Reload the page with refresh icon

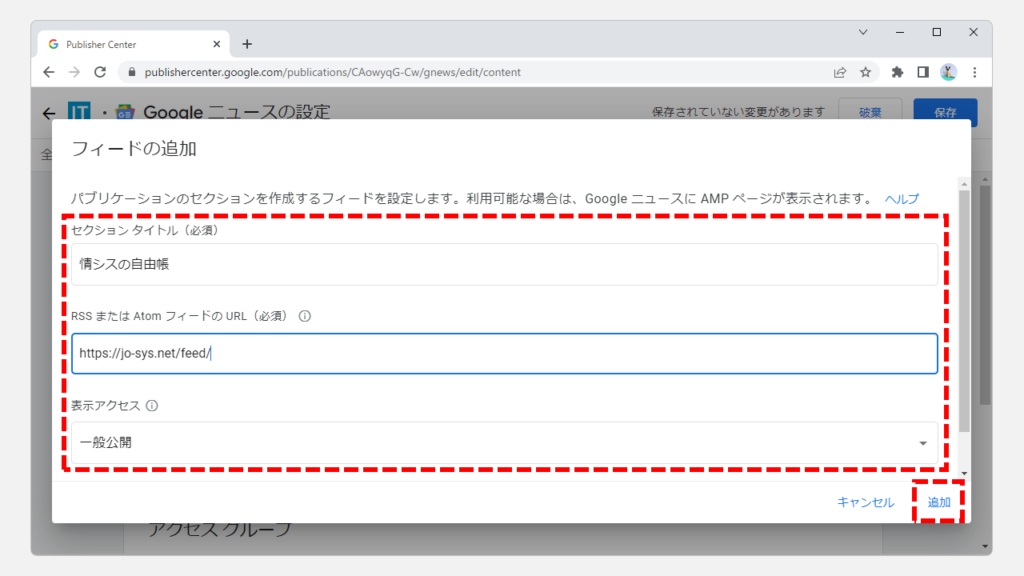tap(100, 72)
